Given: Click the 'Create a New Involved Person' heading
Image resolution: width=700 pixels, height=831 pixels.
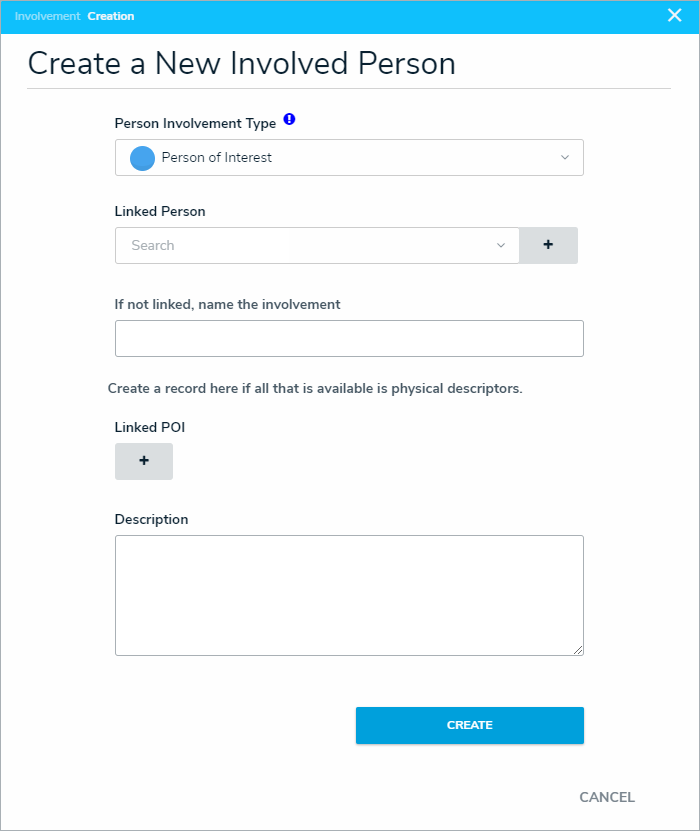Looking at the screenshot, I should tap(241, 64).
